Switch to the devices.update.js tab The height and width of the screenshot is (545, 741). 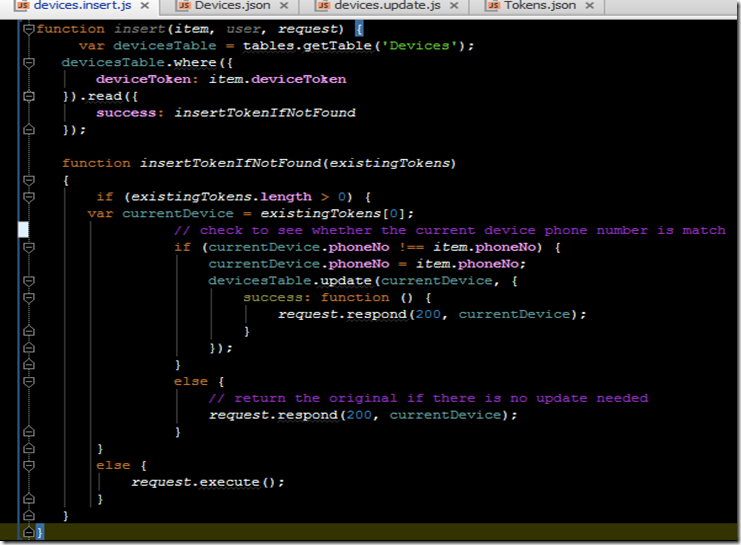[x=387, y=6]
